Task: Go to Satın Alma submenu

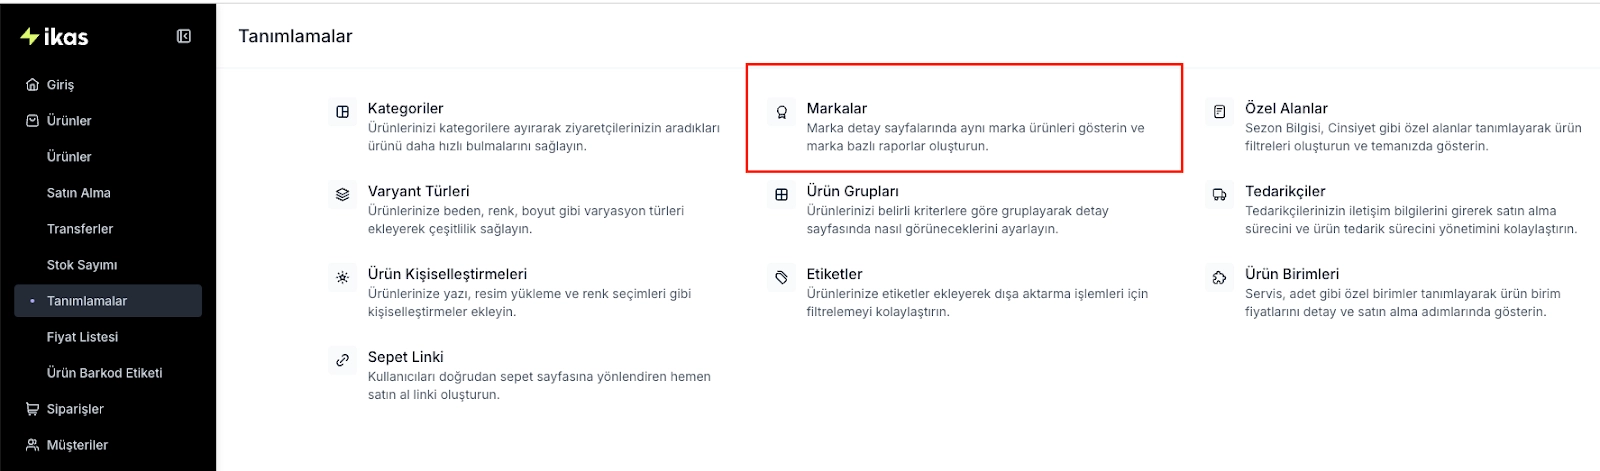Action: click(x=79, y=193)
